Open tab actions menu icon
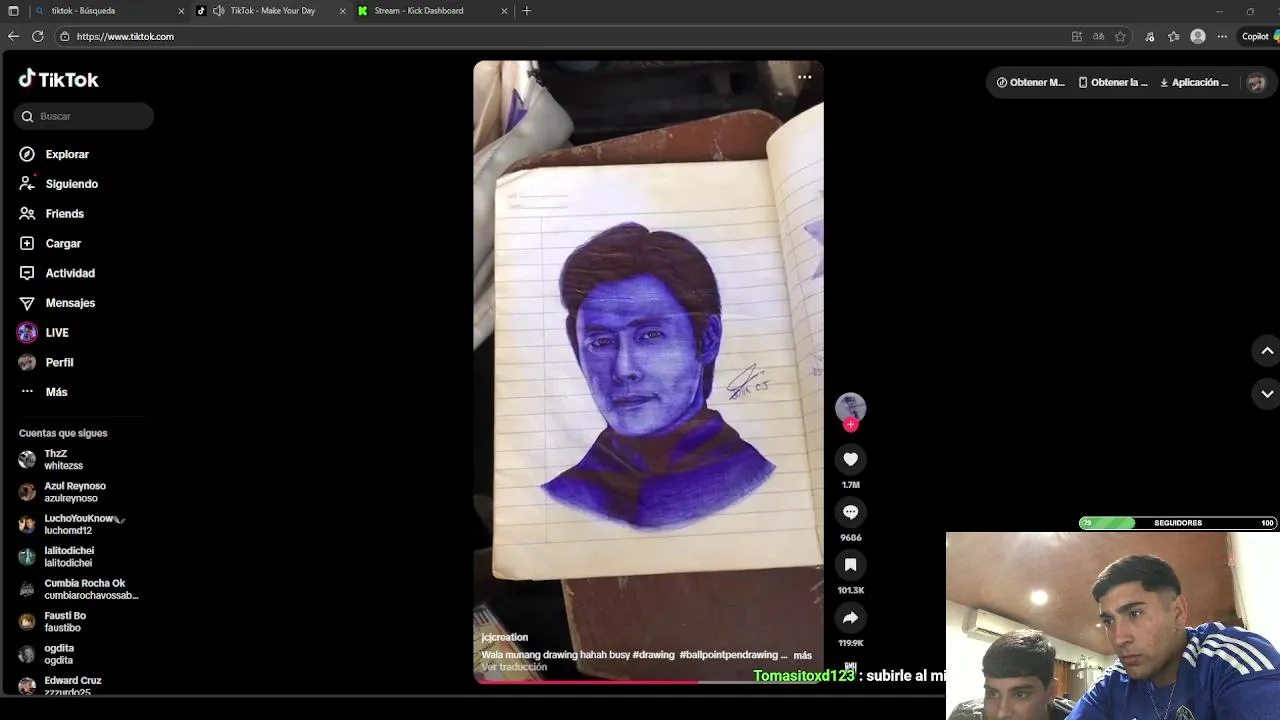This screenshot has width=1280, height=720. click(x=13, y=11)
